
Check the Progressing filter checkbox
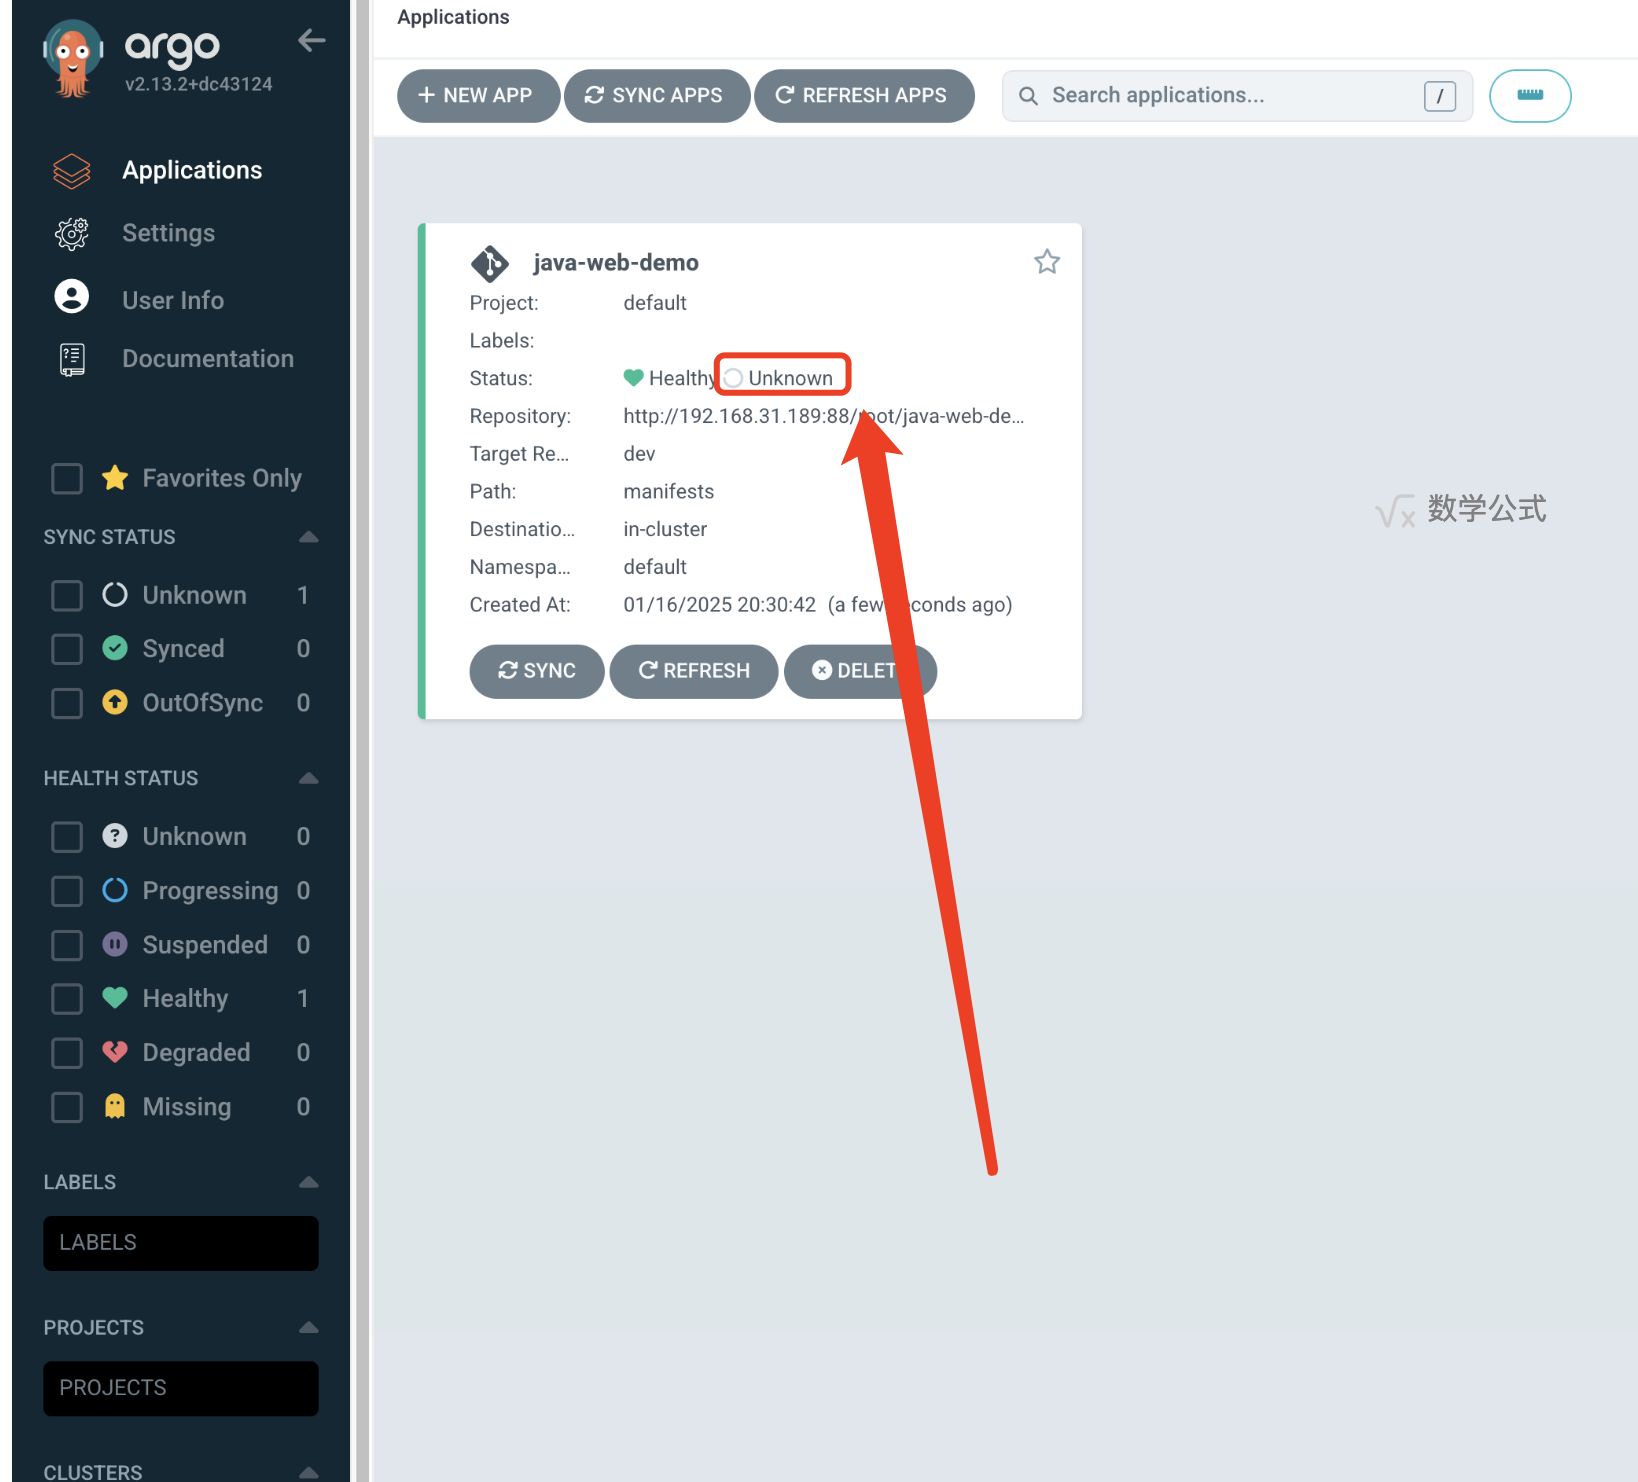point(67,890)
